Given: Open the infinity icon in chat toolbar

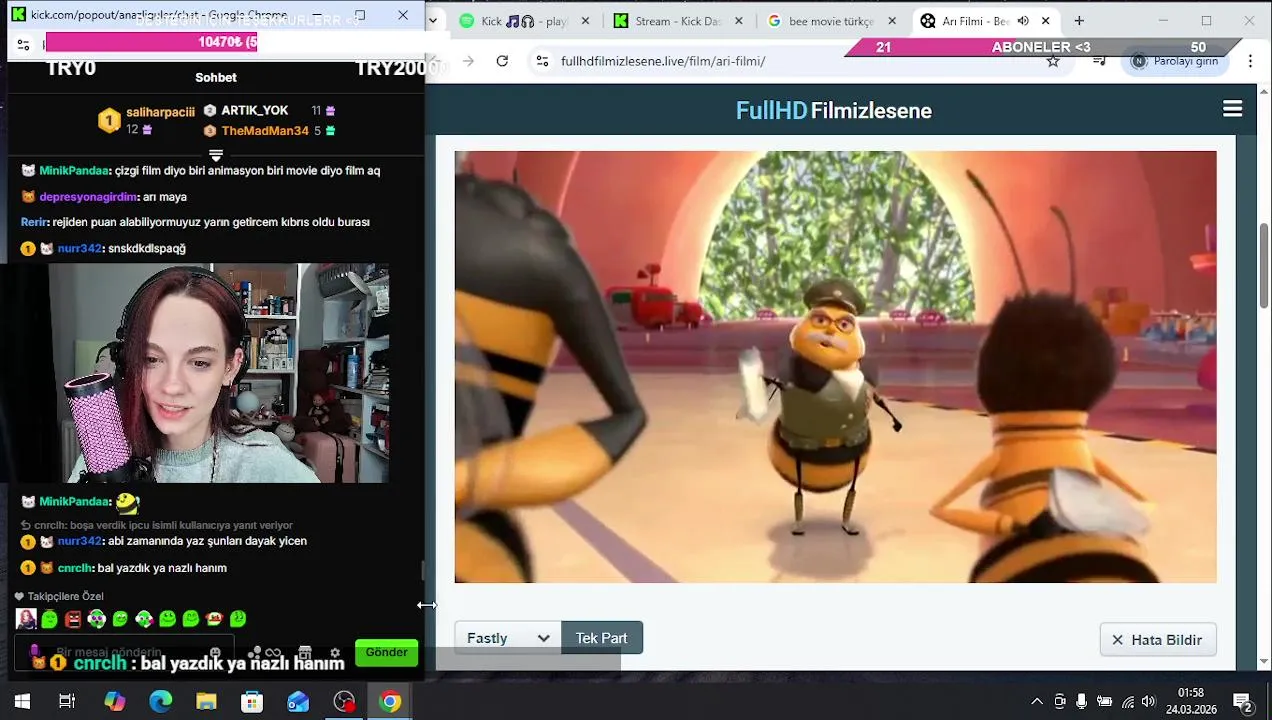Looking at the screenshot, I should pyautogui.click(x=273, y=652).
